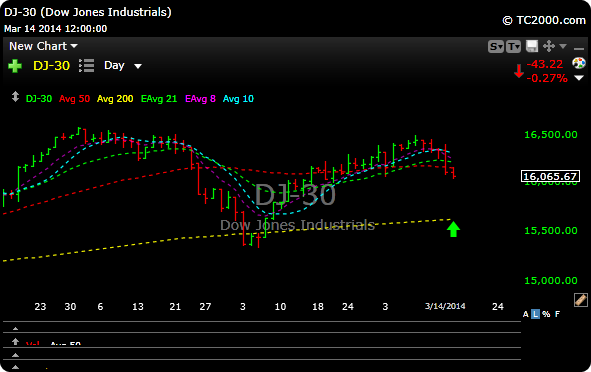Viewport: 591px width, 372px height.
Task: Click the Avg 200 legend label
Action: [x=115, y=99]
